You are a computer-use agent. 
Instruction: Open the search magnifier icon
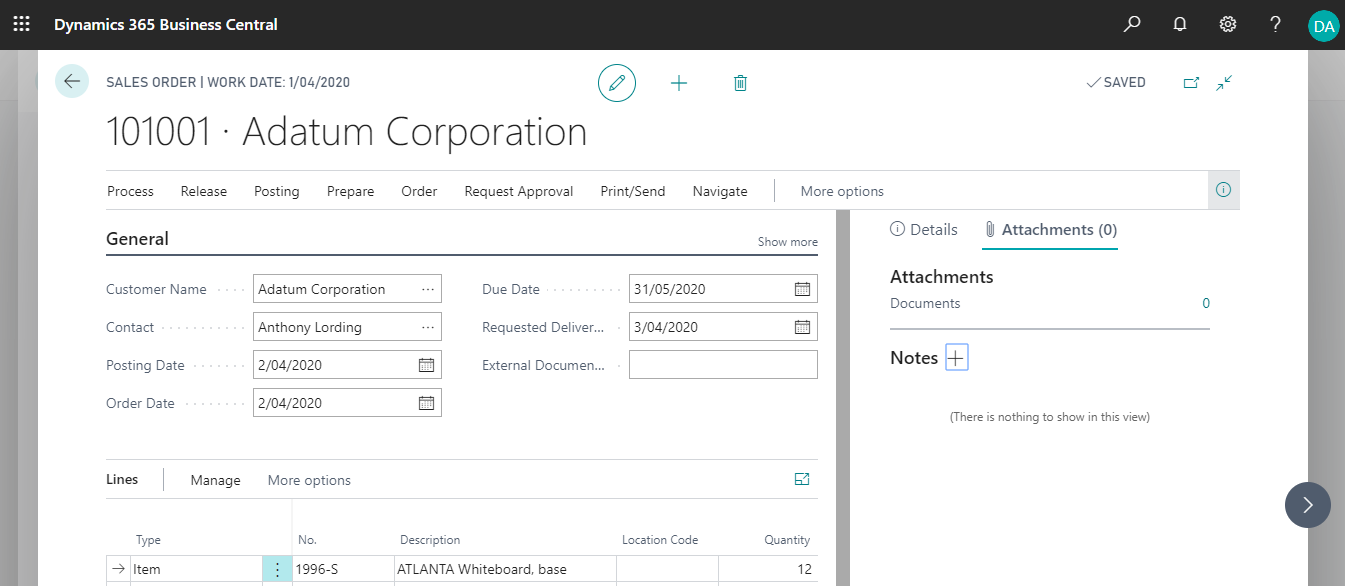click(x=1132, y=25)
